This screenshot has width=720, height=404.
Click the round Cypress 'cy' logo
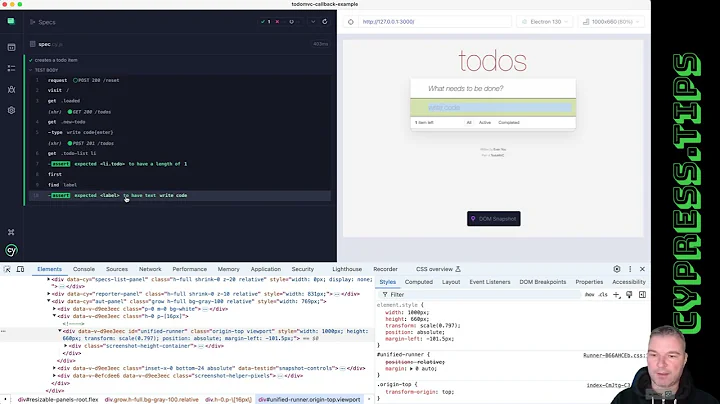tap(11, 250)
